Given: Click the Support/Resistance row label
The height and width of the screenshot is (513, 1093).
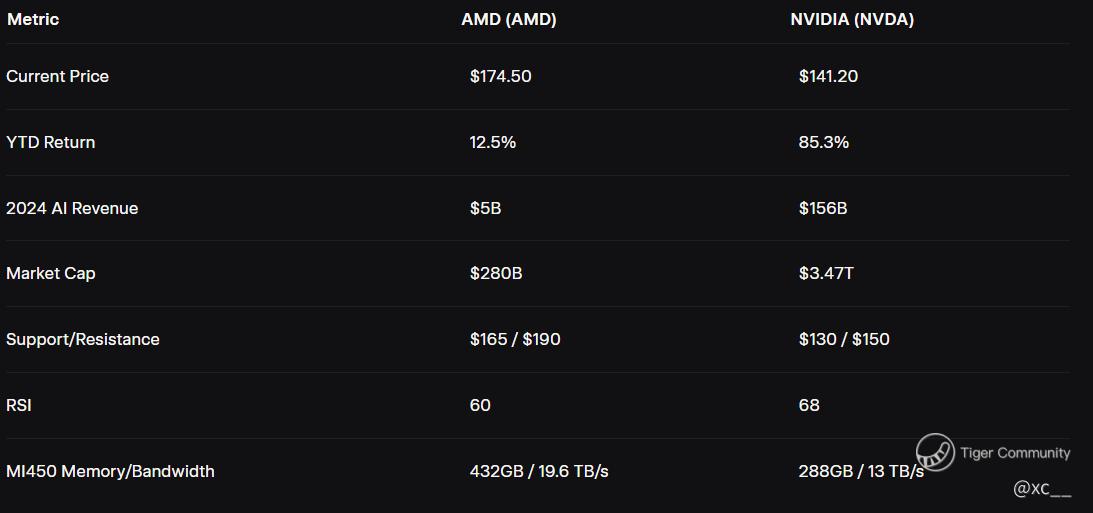Looking at the screenshot, I should [x=83, y=339].
